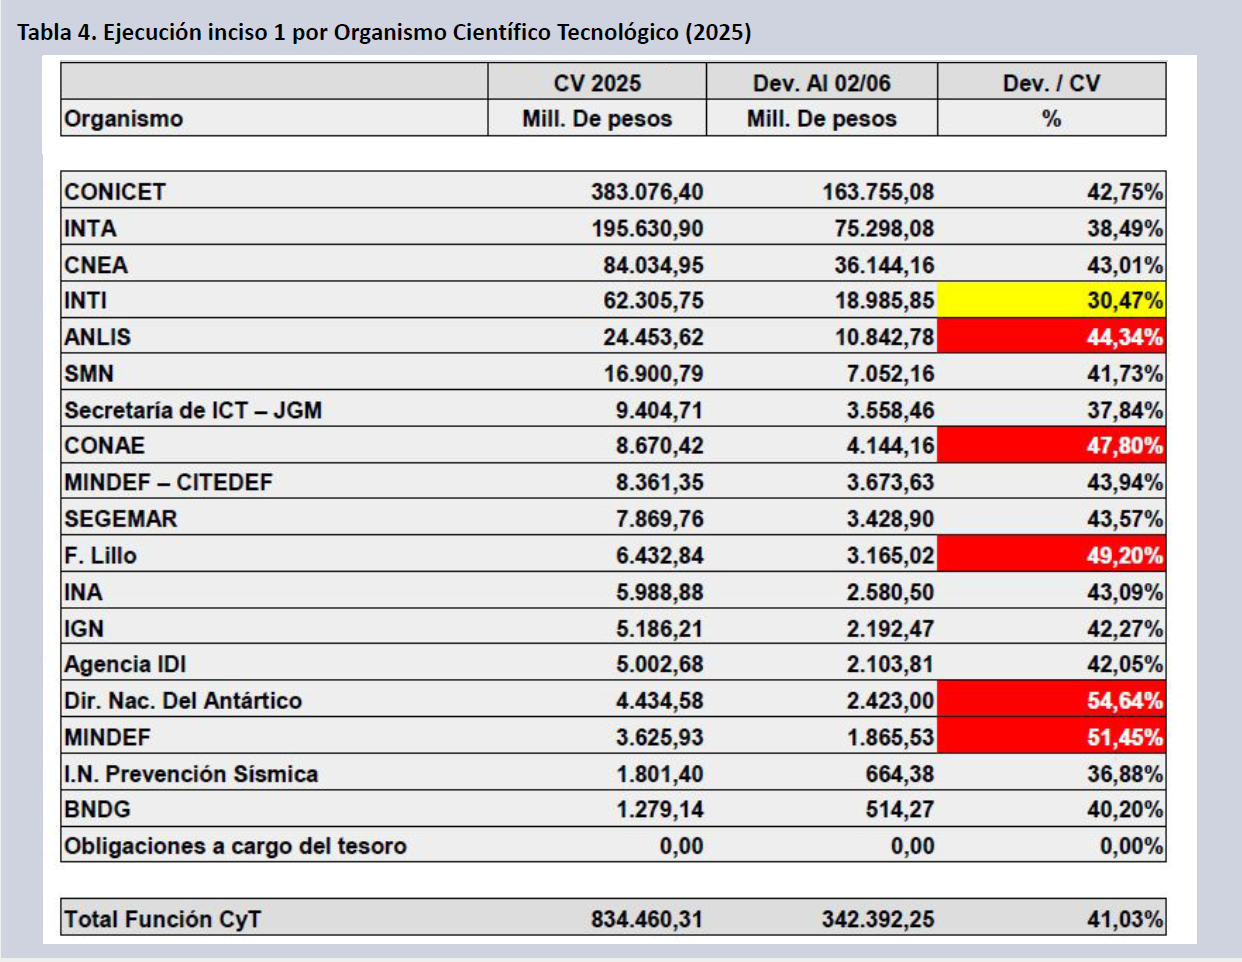The image size is (1242, 962).
Task: Select total devengado value 342.392,25
Action: coord(877,919)
